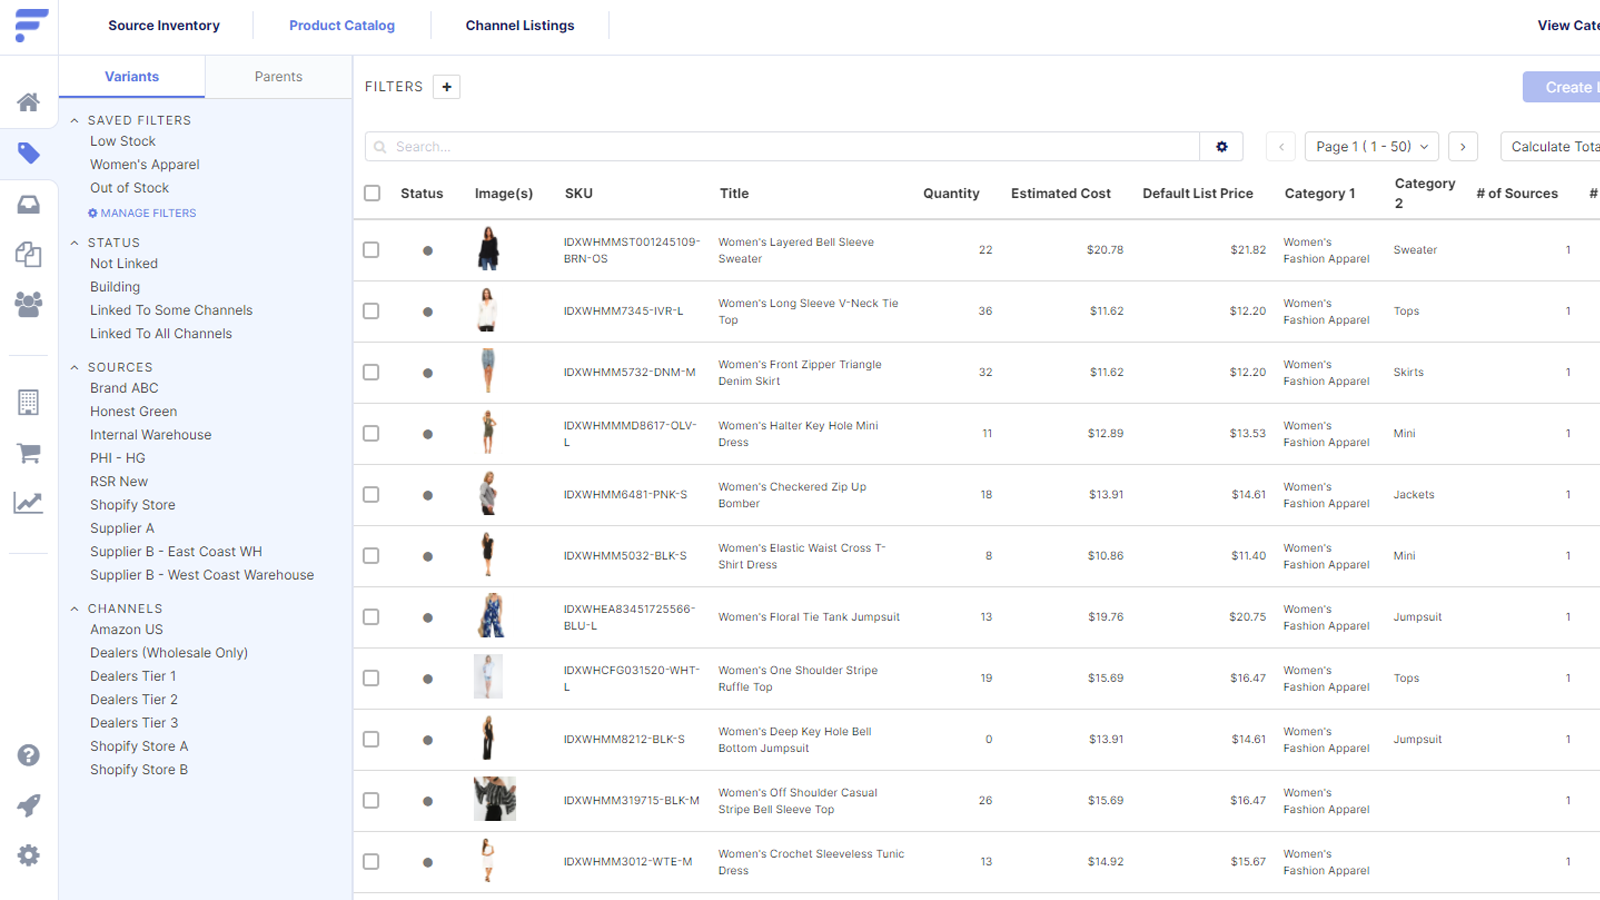The width and height of the screenshot is (1600, 900).
Task: Click the search settings gear beside search bar
Action: [1222, 146]
